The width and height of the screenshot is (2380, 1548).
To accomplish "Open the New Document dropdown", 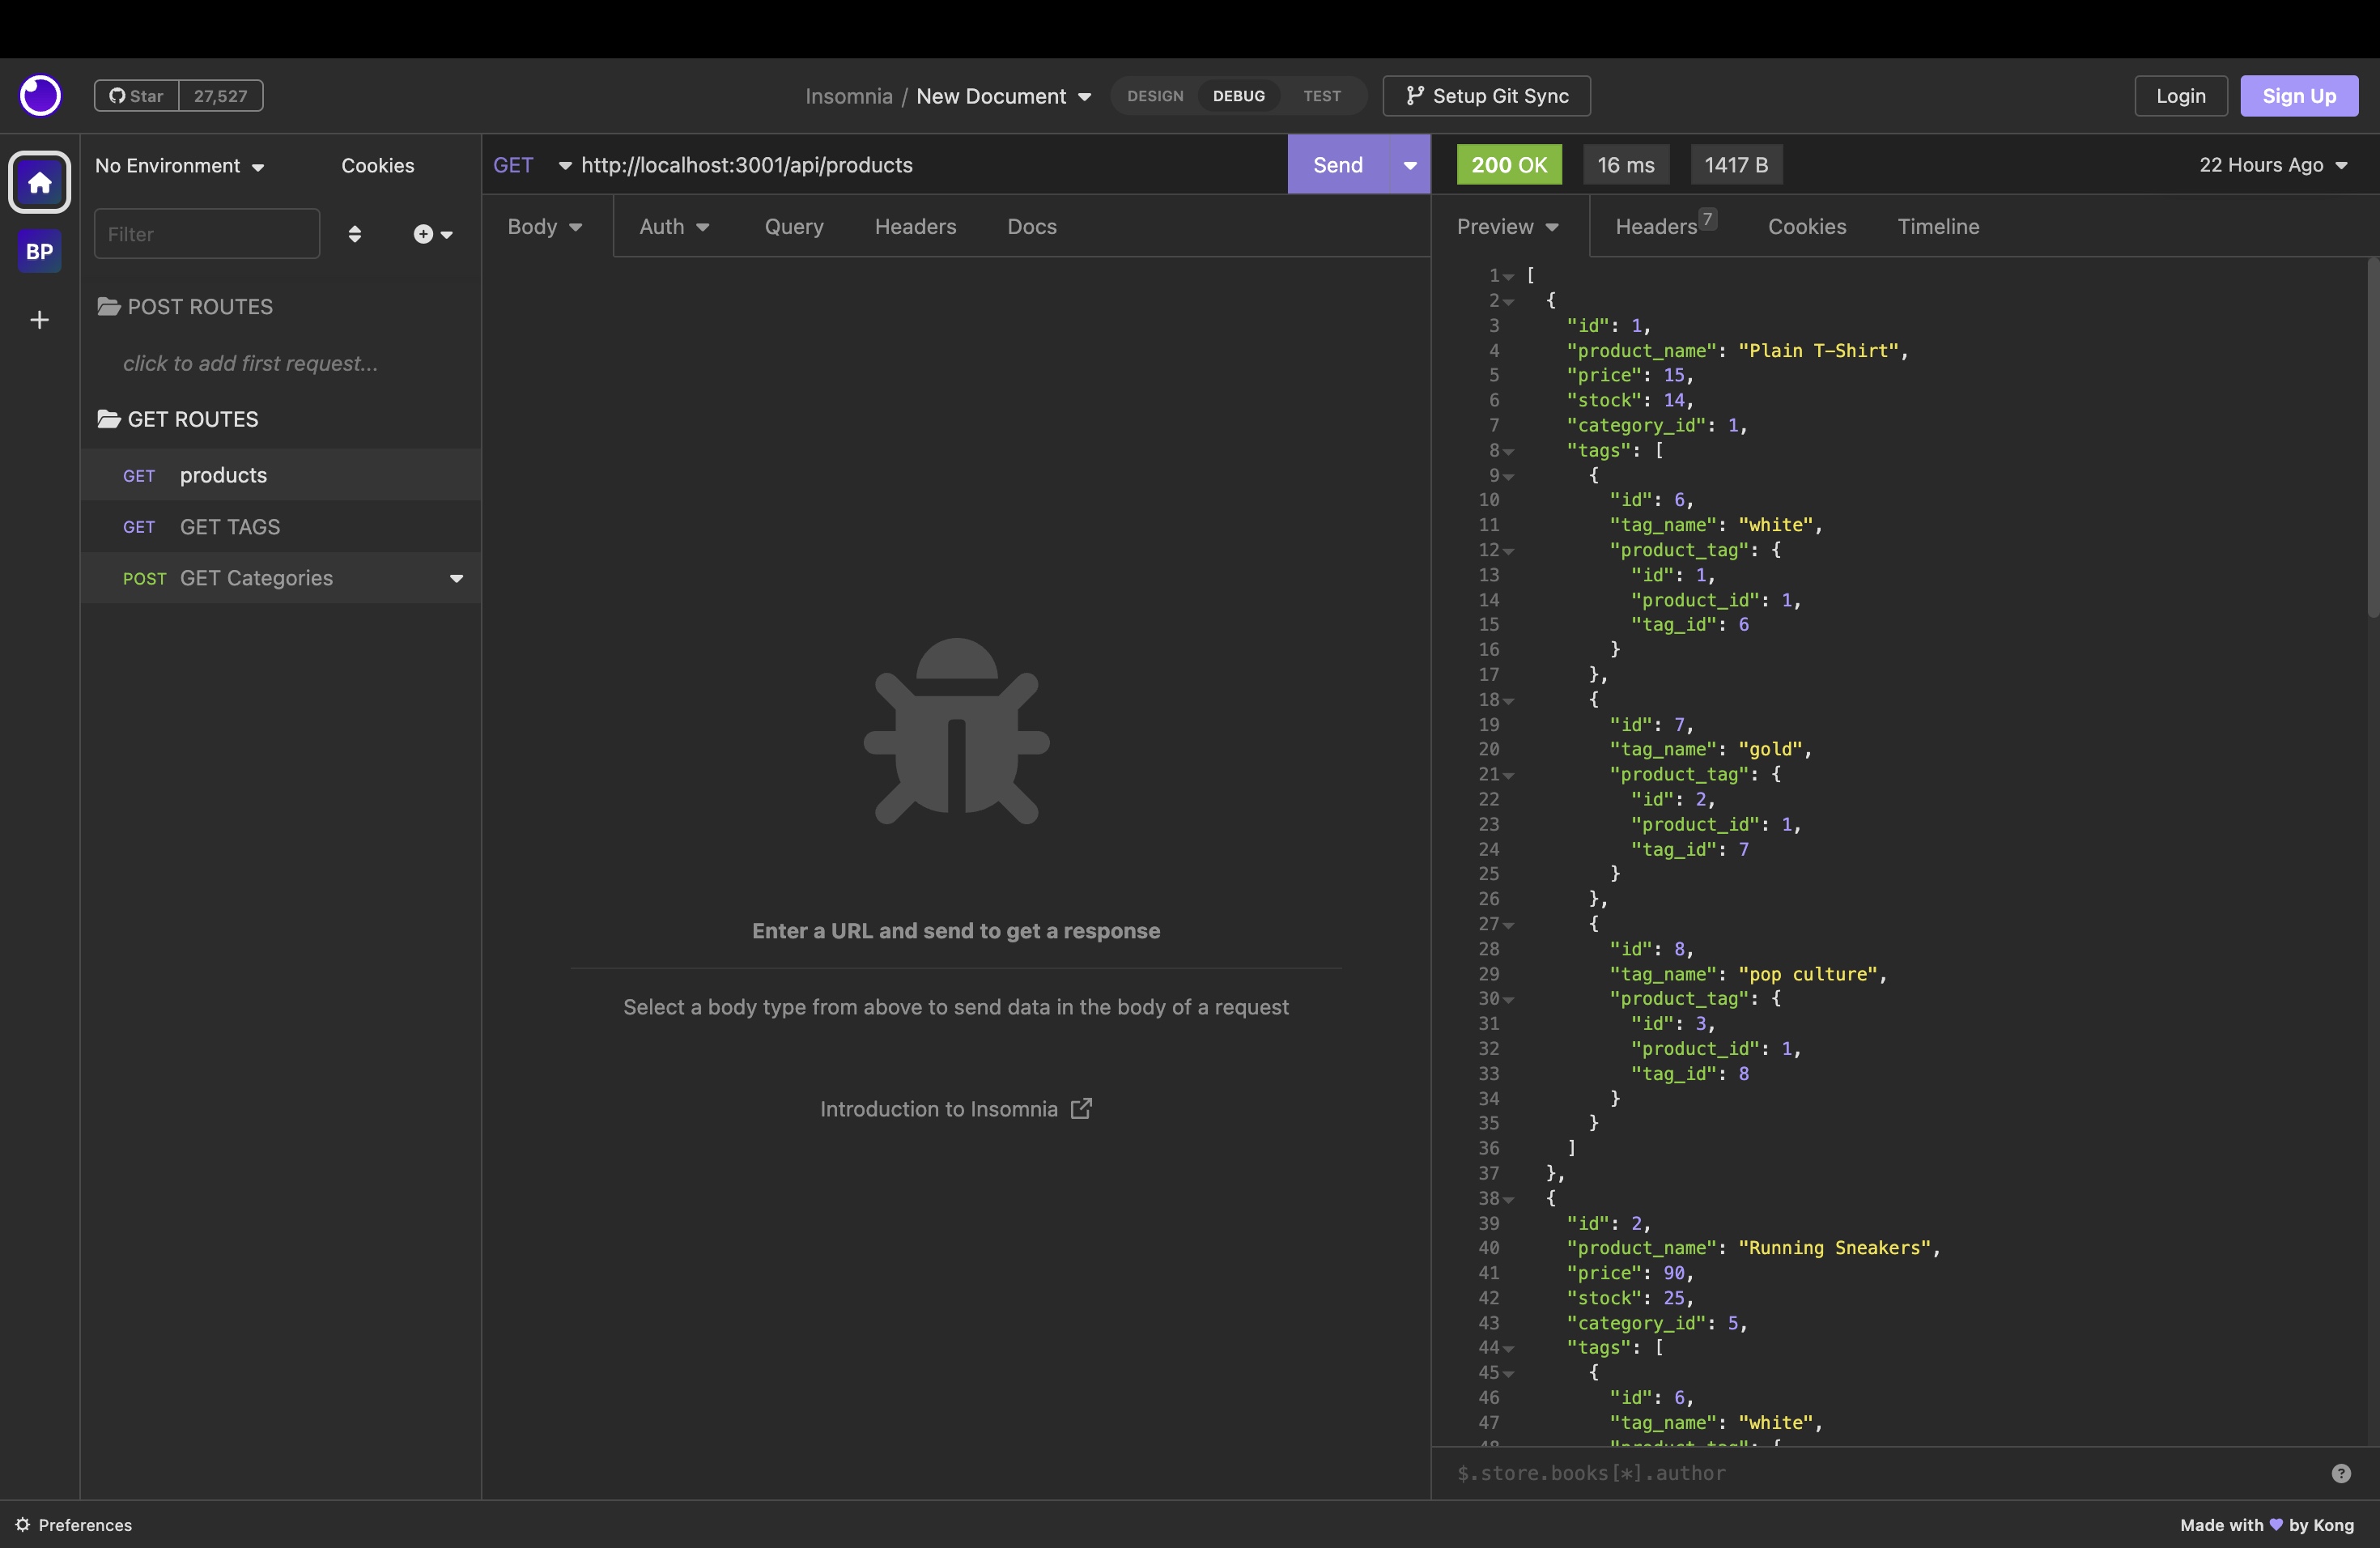I will pyautogui.click(x=1003, y=96).
